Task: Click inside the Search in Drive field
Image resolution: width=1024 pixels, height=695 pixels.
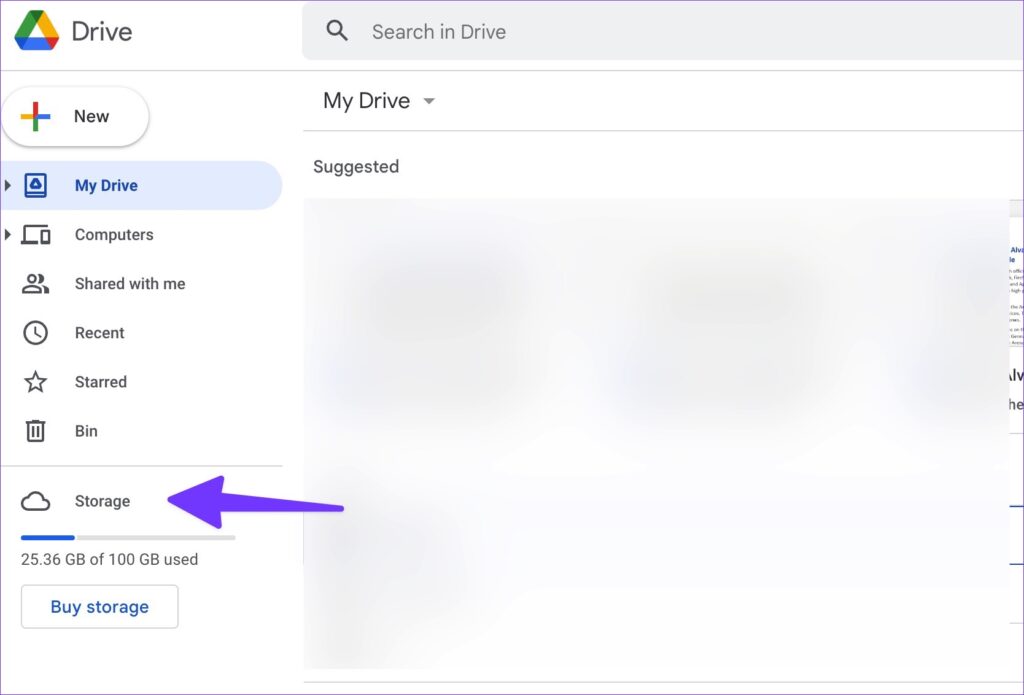Action: pyautogui.click(x=500, y=31)
